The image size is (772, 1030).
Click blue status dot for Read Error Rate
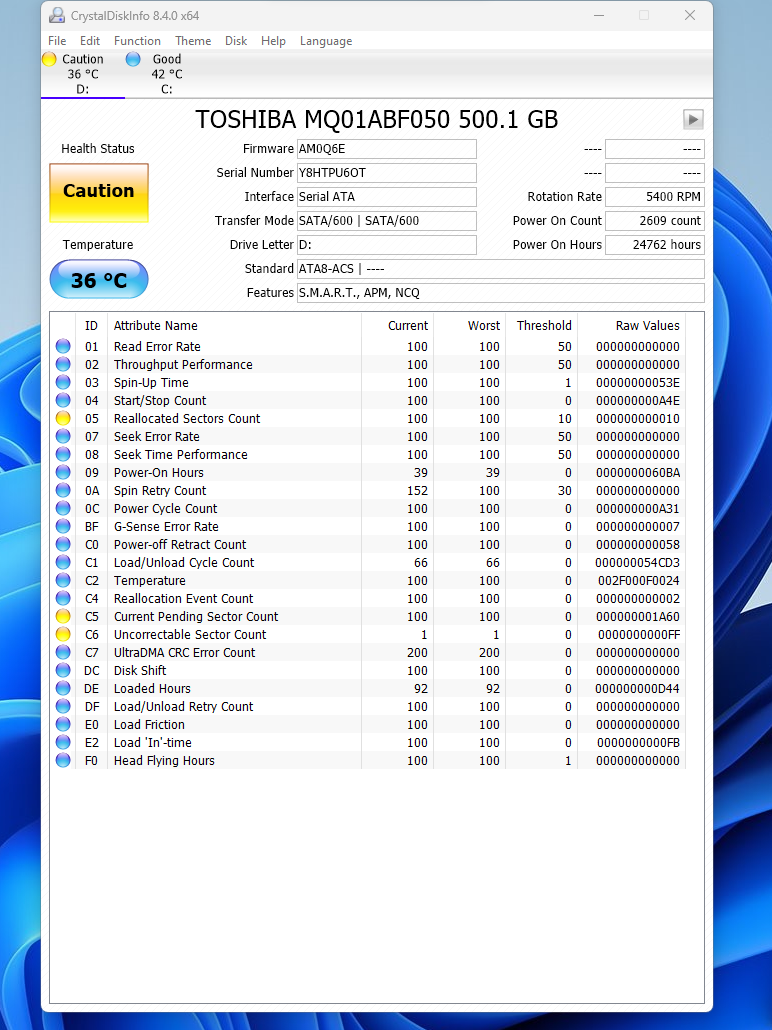click(63, 346)
